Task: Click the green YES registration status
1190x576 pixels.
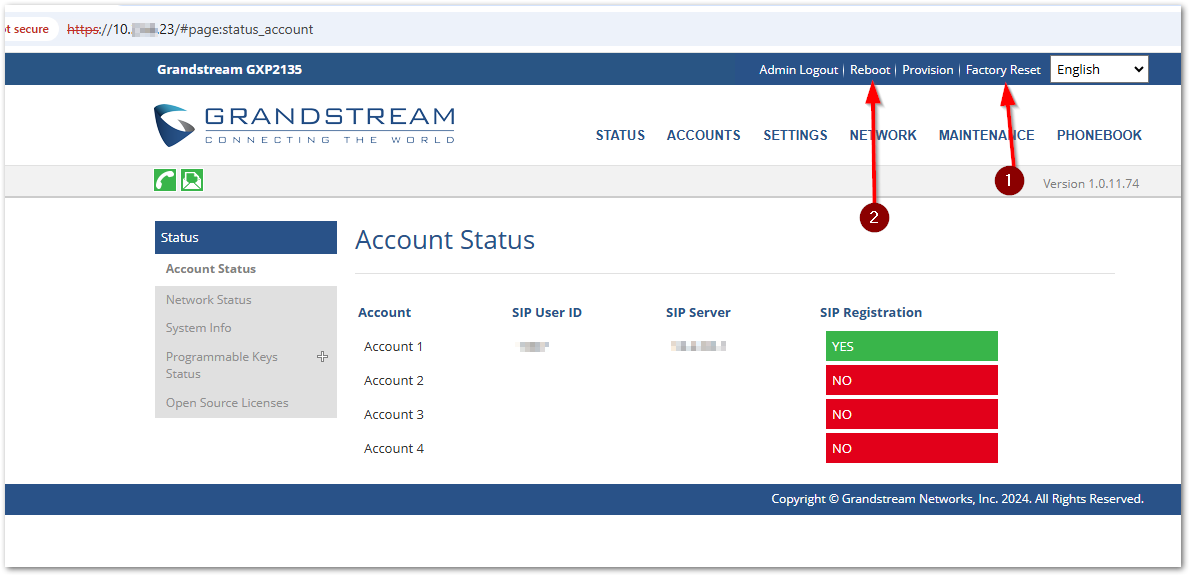Action: [911, 346]
